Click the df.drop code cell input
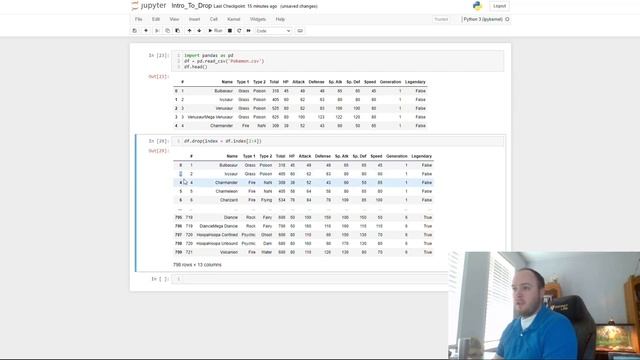The image size is (640, 360). click(x=338, y=141)
